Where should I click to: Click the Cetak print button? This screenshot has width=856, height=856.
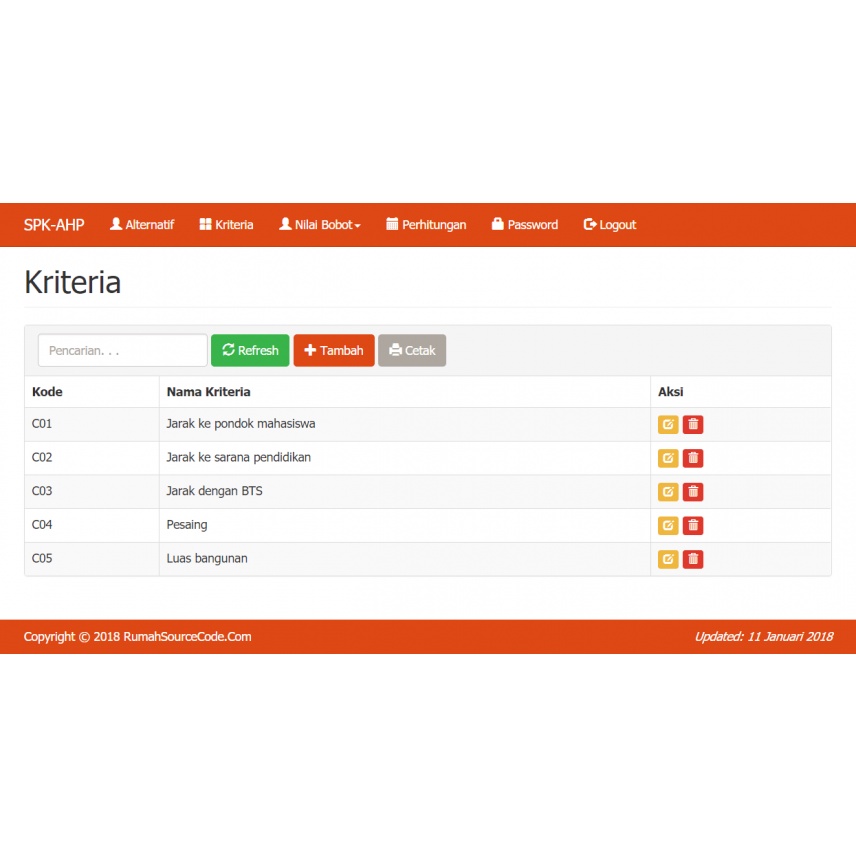[412, 351]
